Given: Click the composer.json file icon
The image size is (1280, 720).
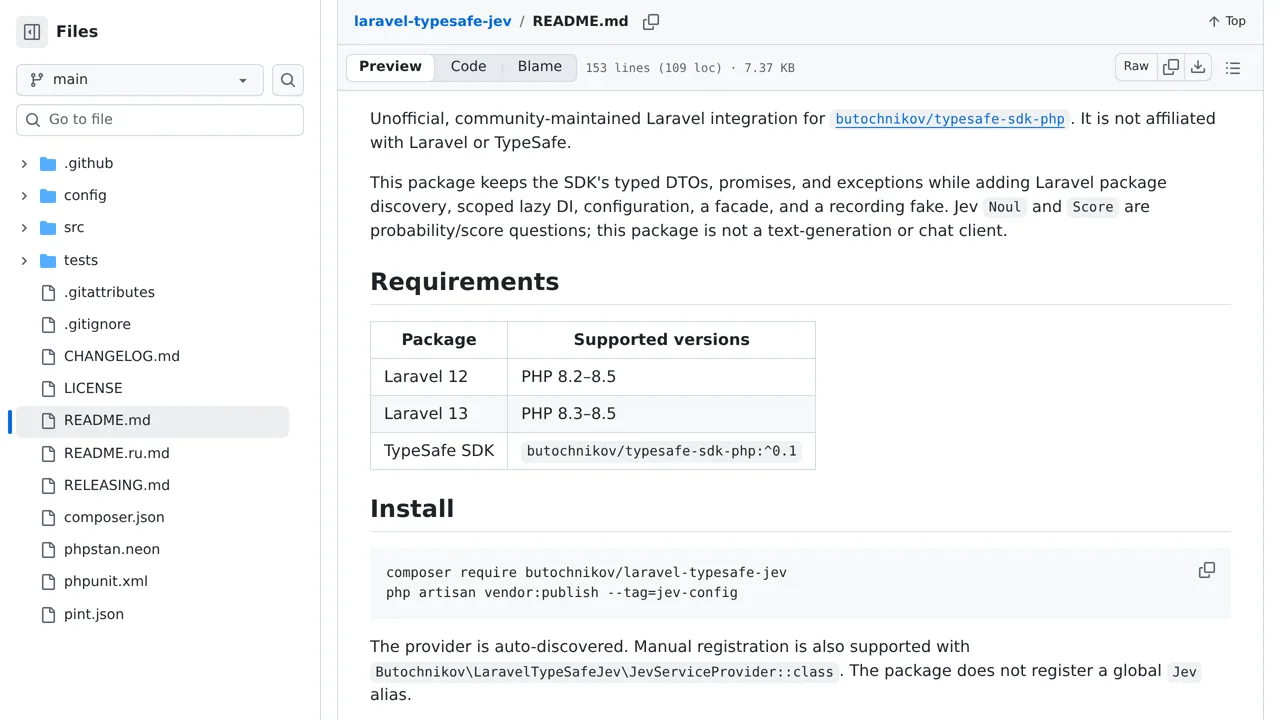Looking at the screenshot, I should (48, 518).
